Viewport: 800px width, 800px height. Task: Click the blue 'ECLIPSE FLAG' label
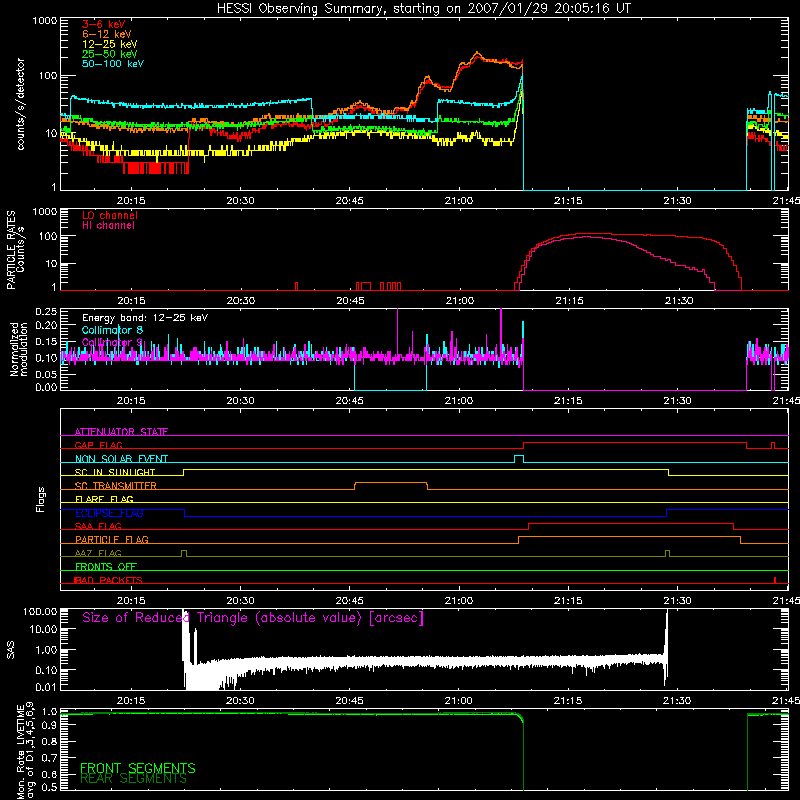tap(109, 513)
